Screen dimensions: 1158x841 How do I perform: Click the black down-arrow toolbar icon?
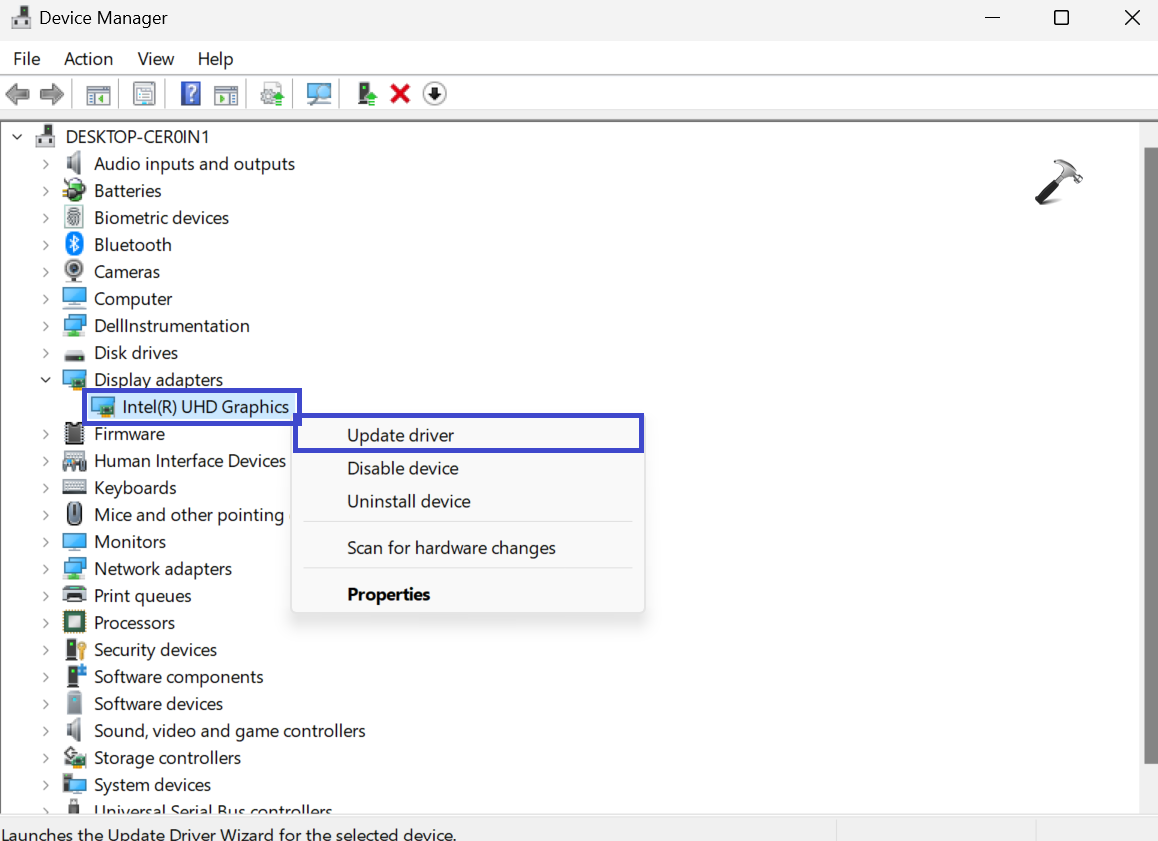[434, 94]
